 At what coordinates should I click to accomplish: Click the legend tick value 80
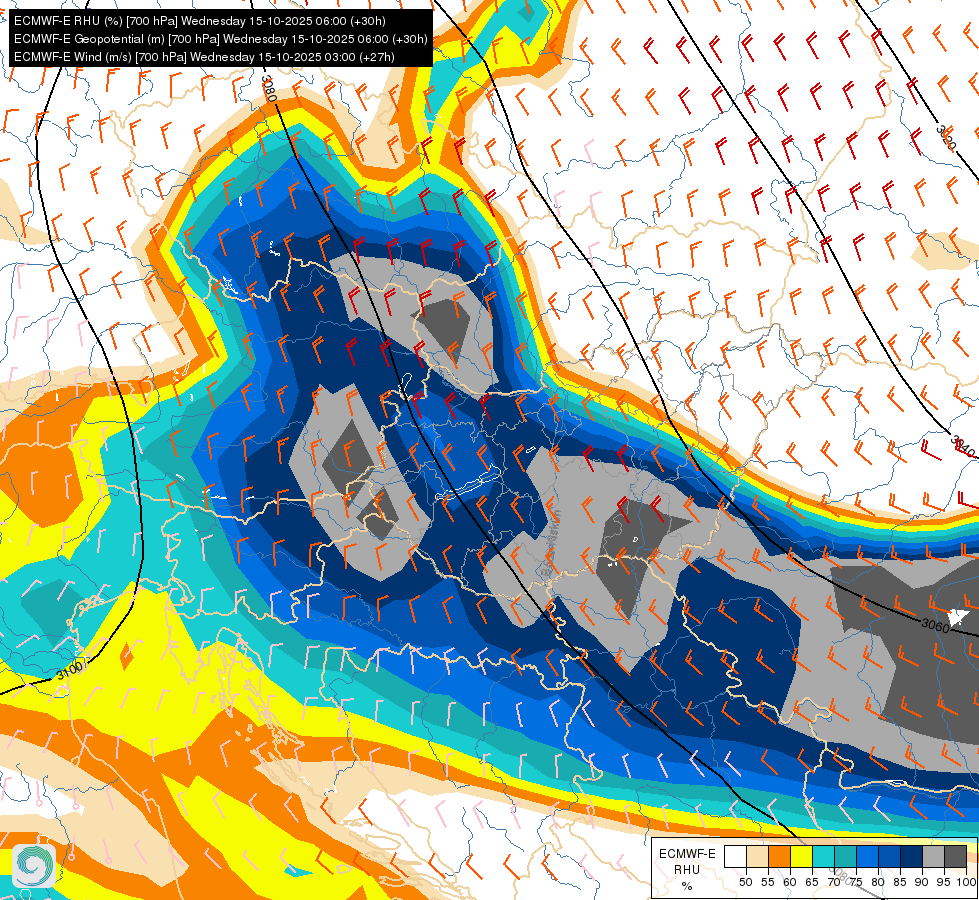pyautogui.click(x=878, y=883)
